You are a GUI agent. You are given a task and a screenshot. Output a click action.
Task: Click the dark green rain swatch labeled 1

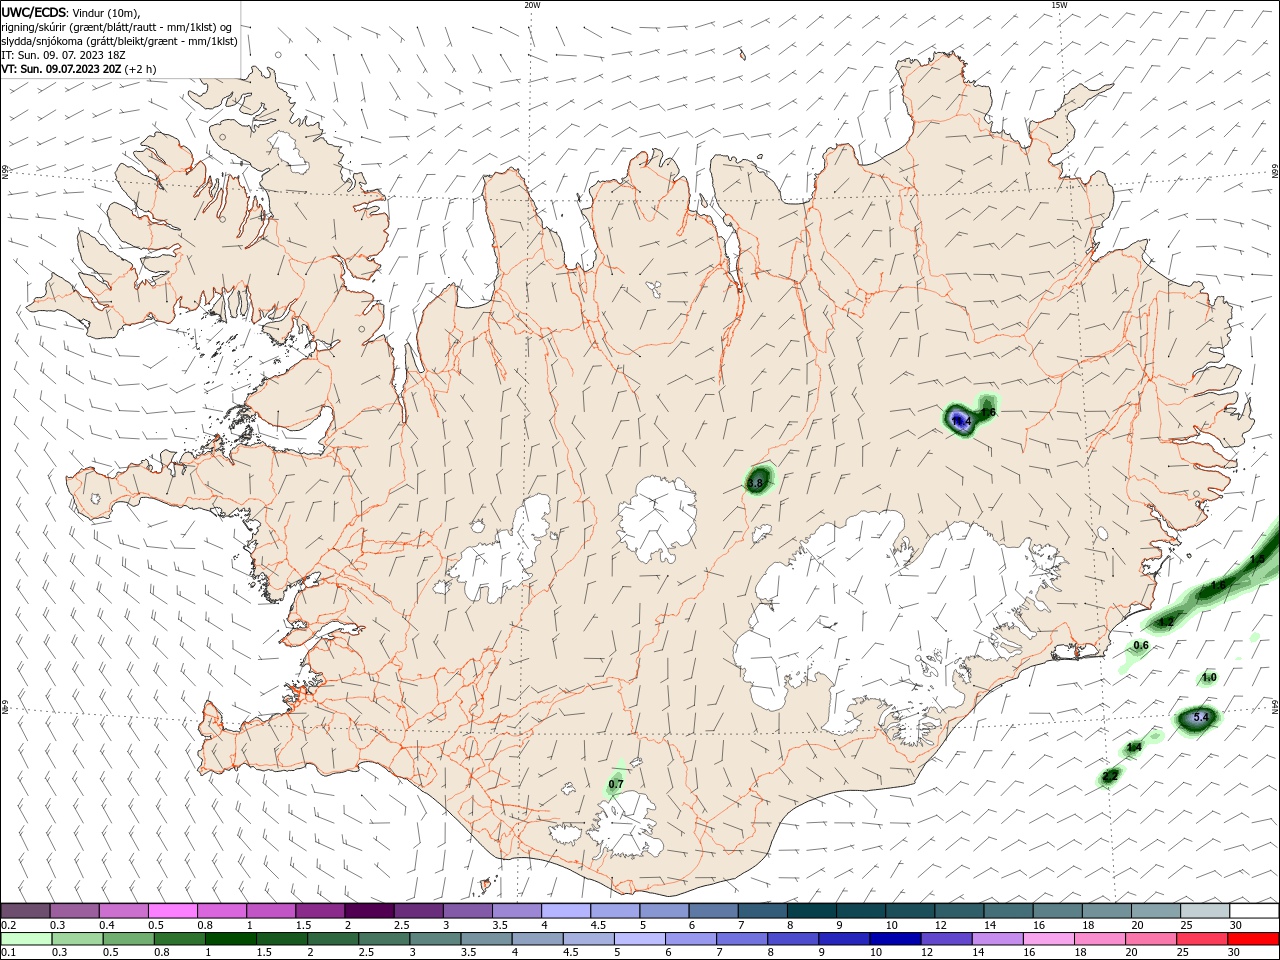tap(231, 939)
